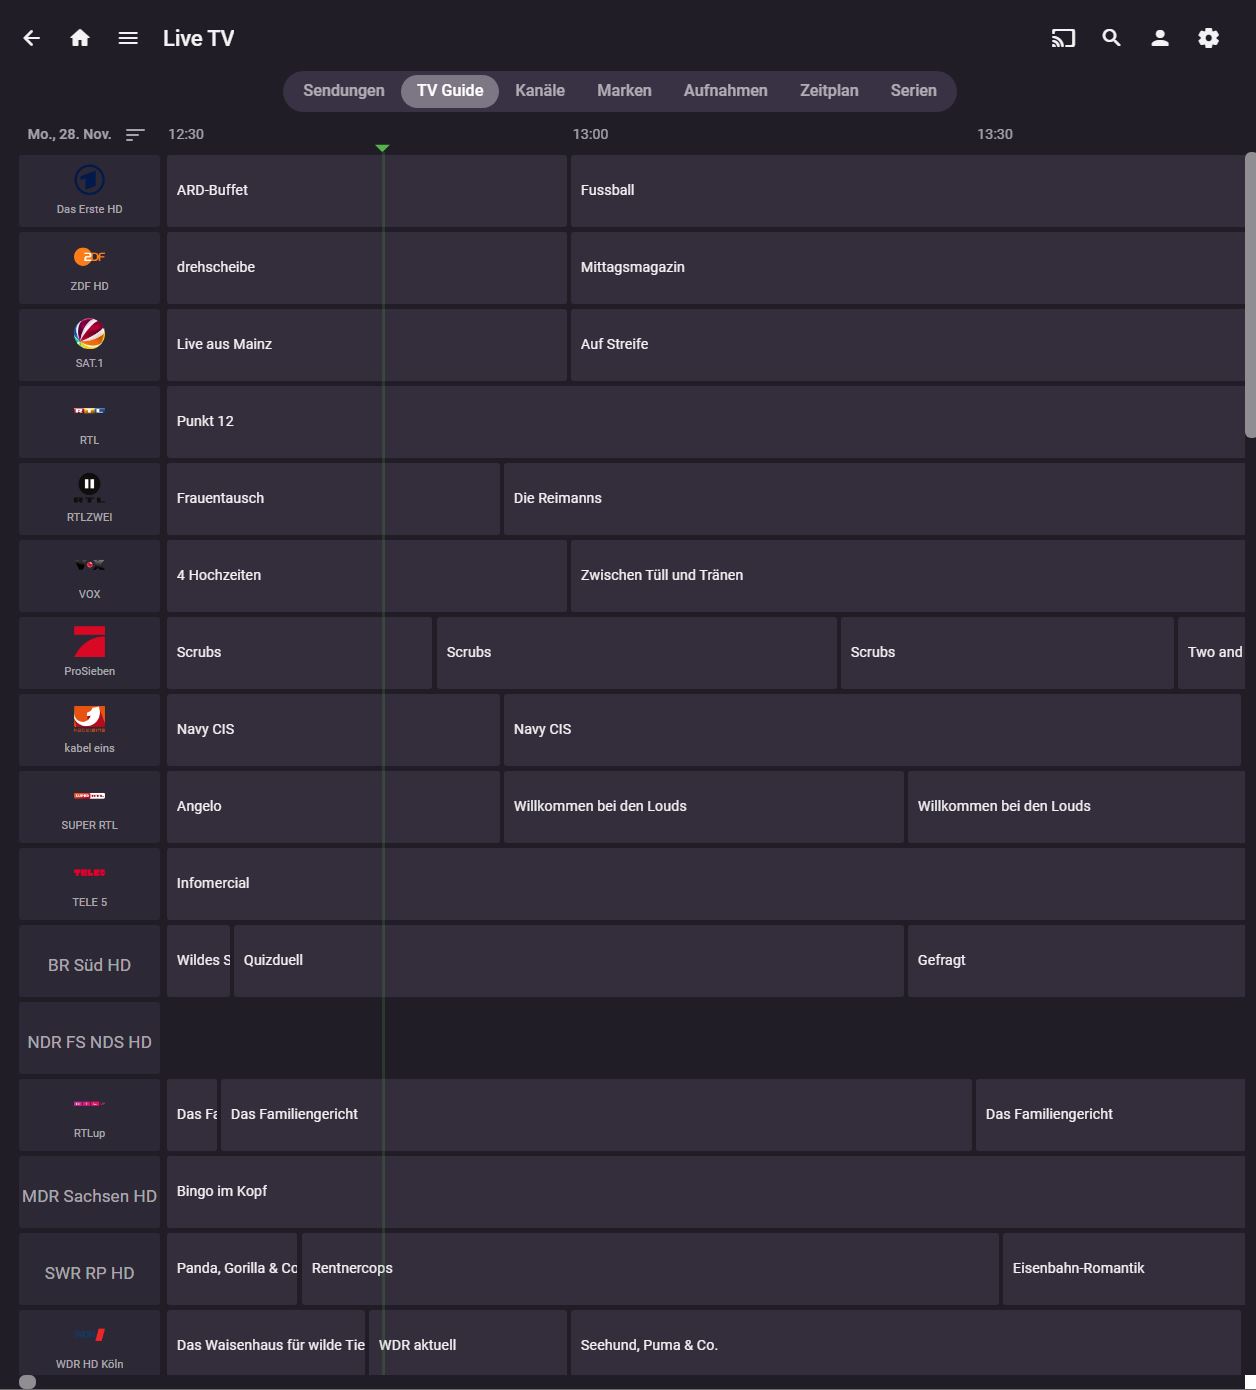Select the Infomercial program on TELE 5
Image resolution: width=1256 pixels, height=1390 pixels.
[706, 883]
